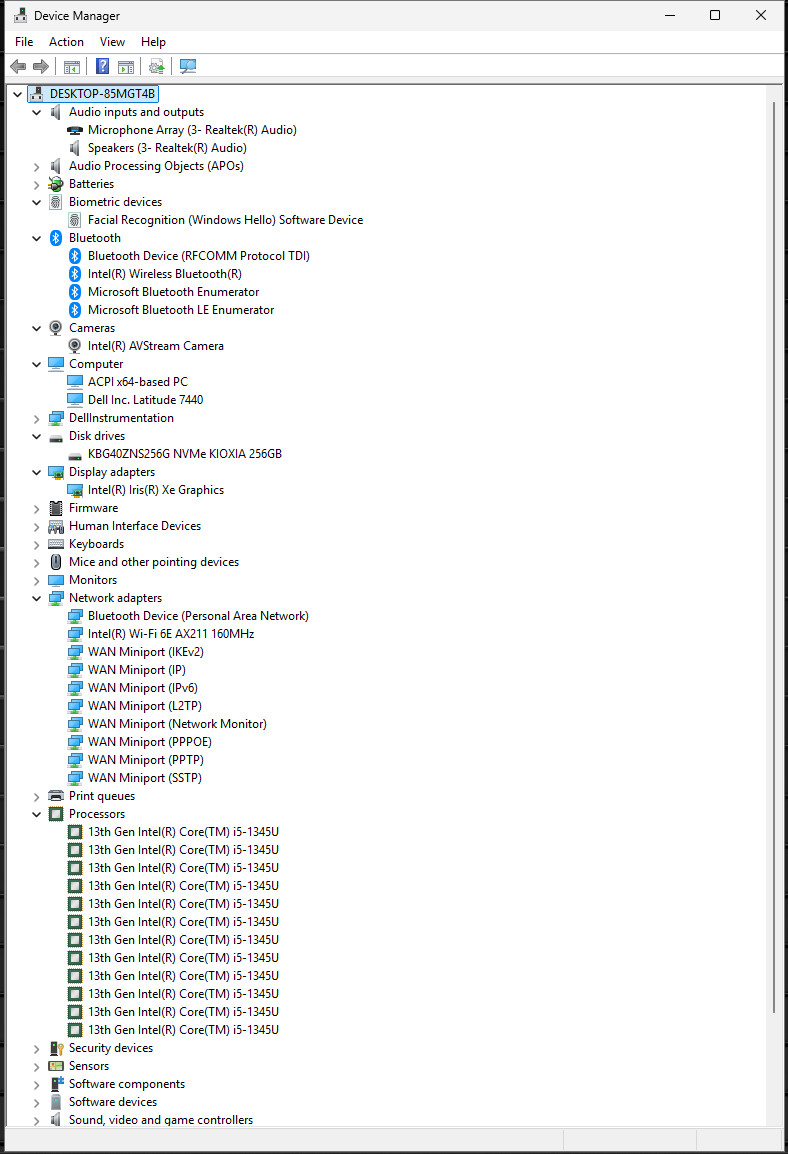Select Intel(R) Iris(R) Xe Graphics
The height and width of the screenshot is (1154, 788).
click(x=156, y=490)
